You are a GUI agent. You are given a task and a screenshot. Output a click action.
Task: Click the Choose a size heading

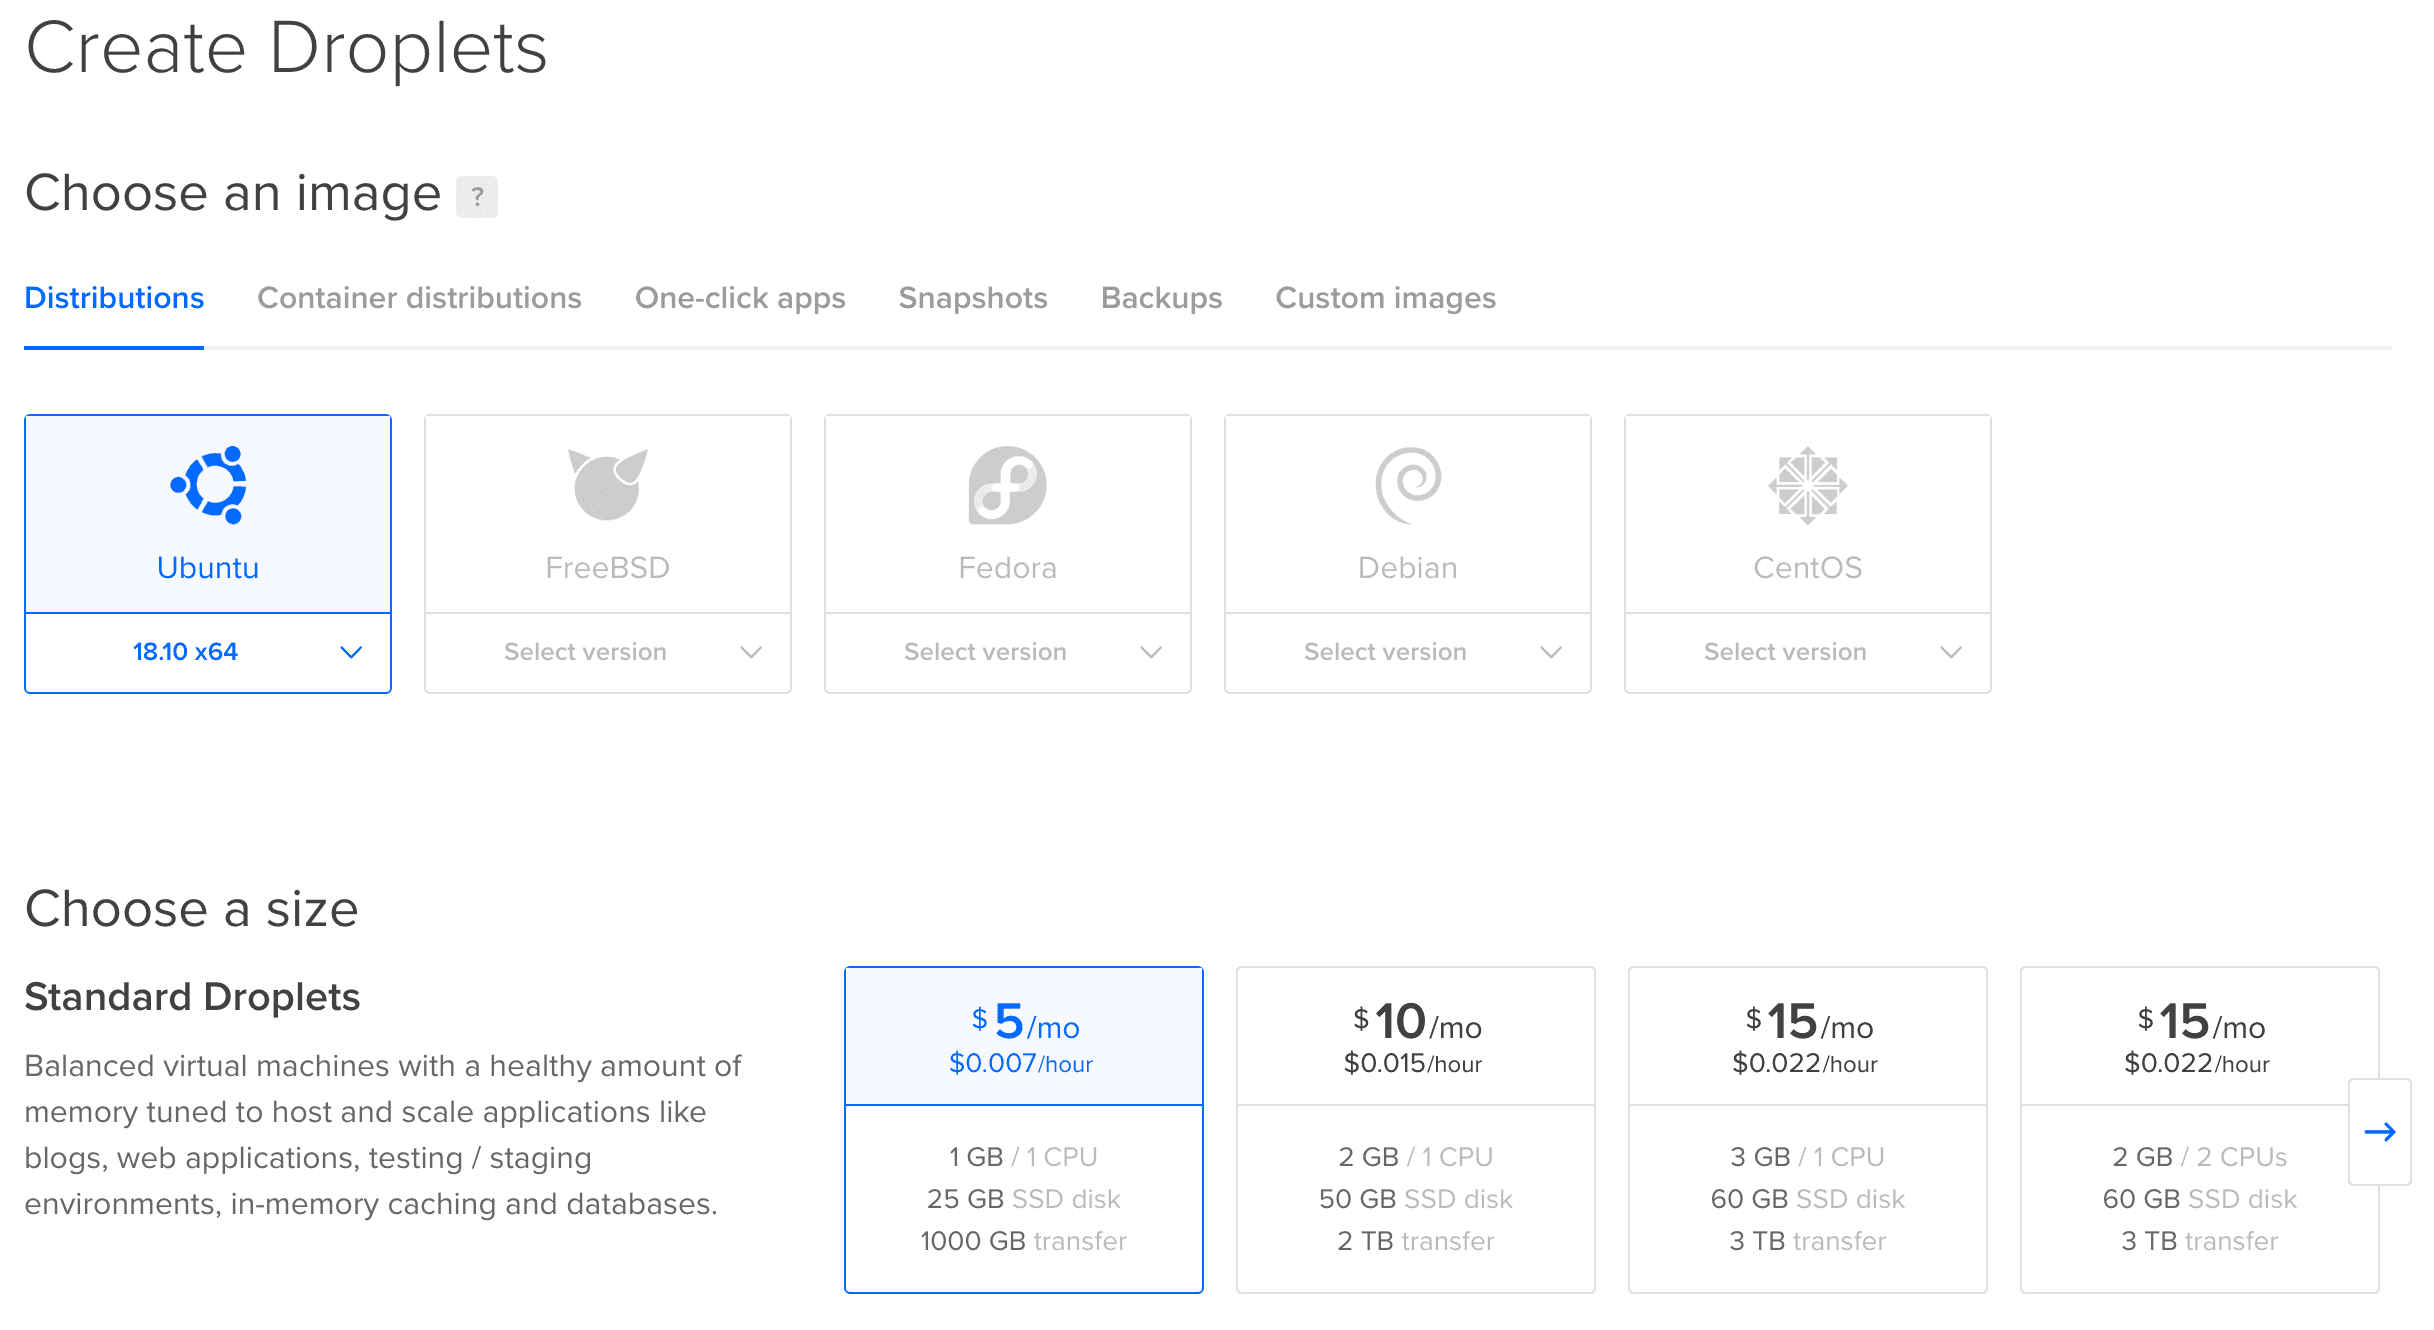(191, 909)
